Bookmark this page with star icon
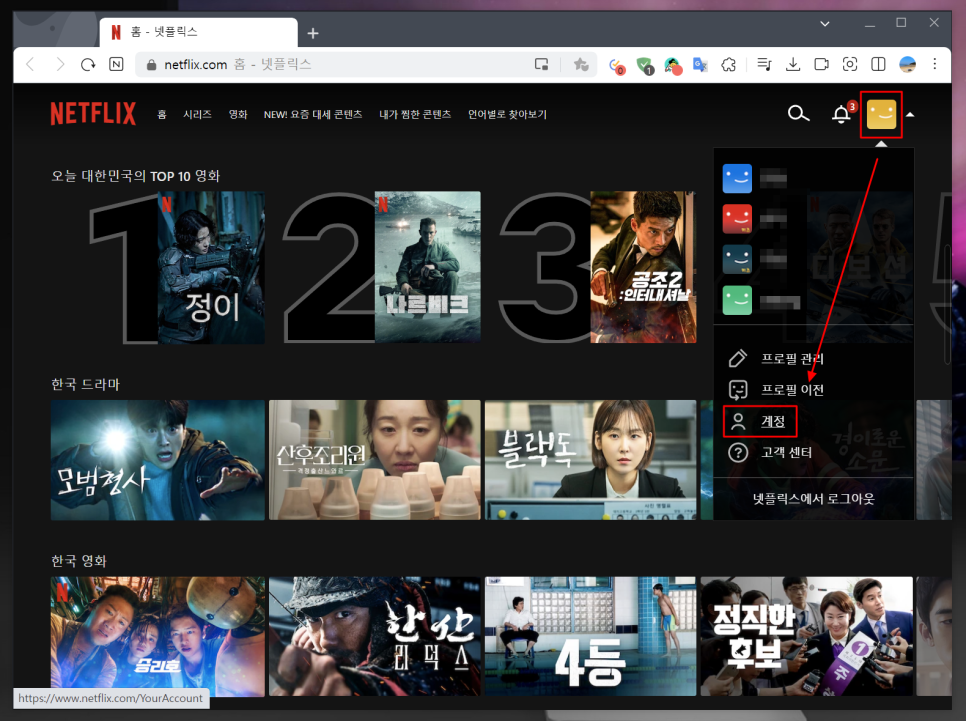Viewport: 966px width, 721px height. 580,64
